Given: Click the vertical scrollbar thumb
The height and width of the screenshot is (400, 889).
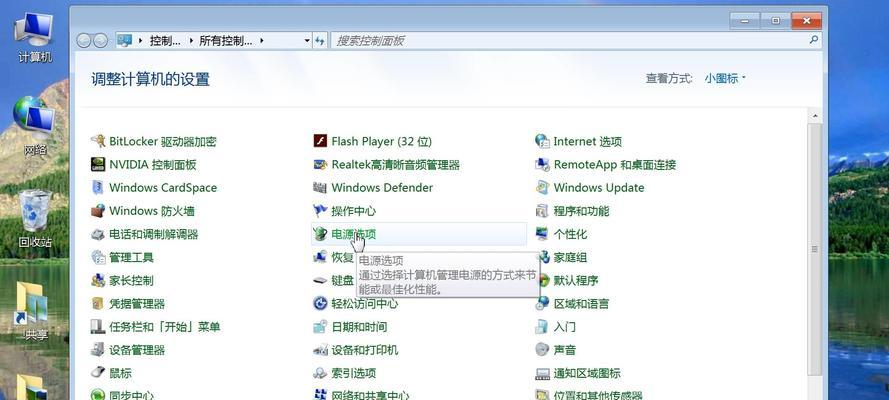Looking at the screenshot, I should [815, 248].
